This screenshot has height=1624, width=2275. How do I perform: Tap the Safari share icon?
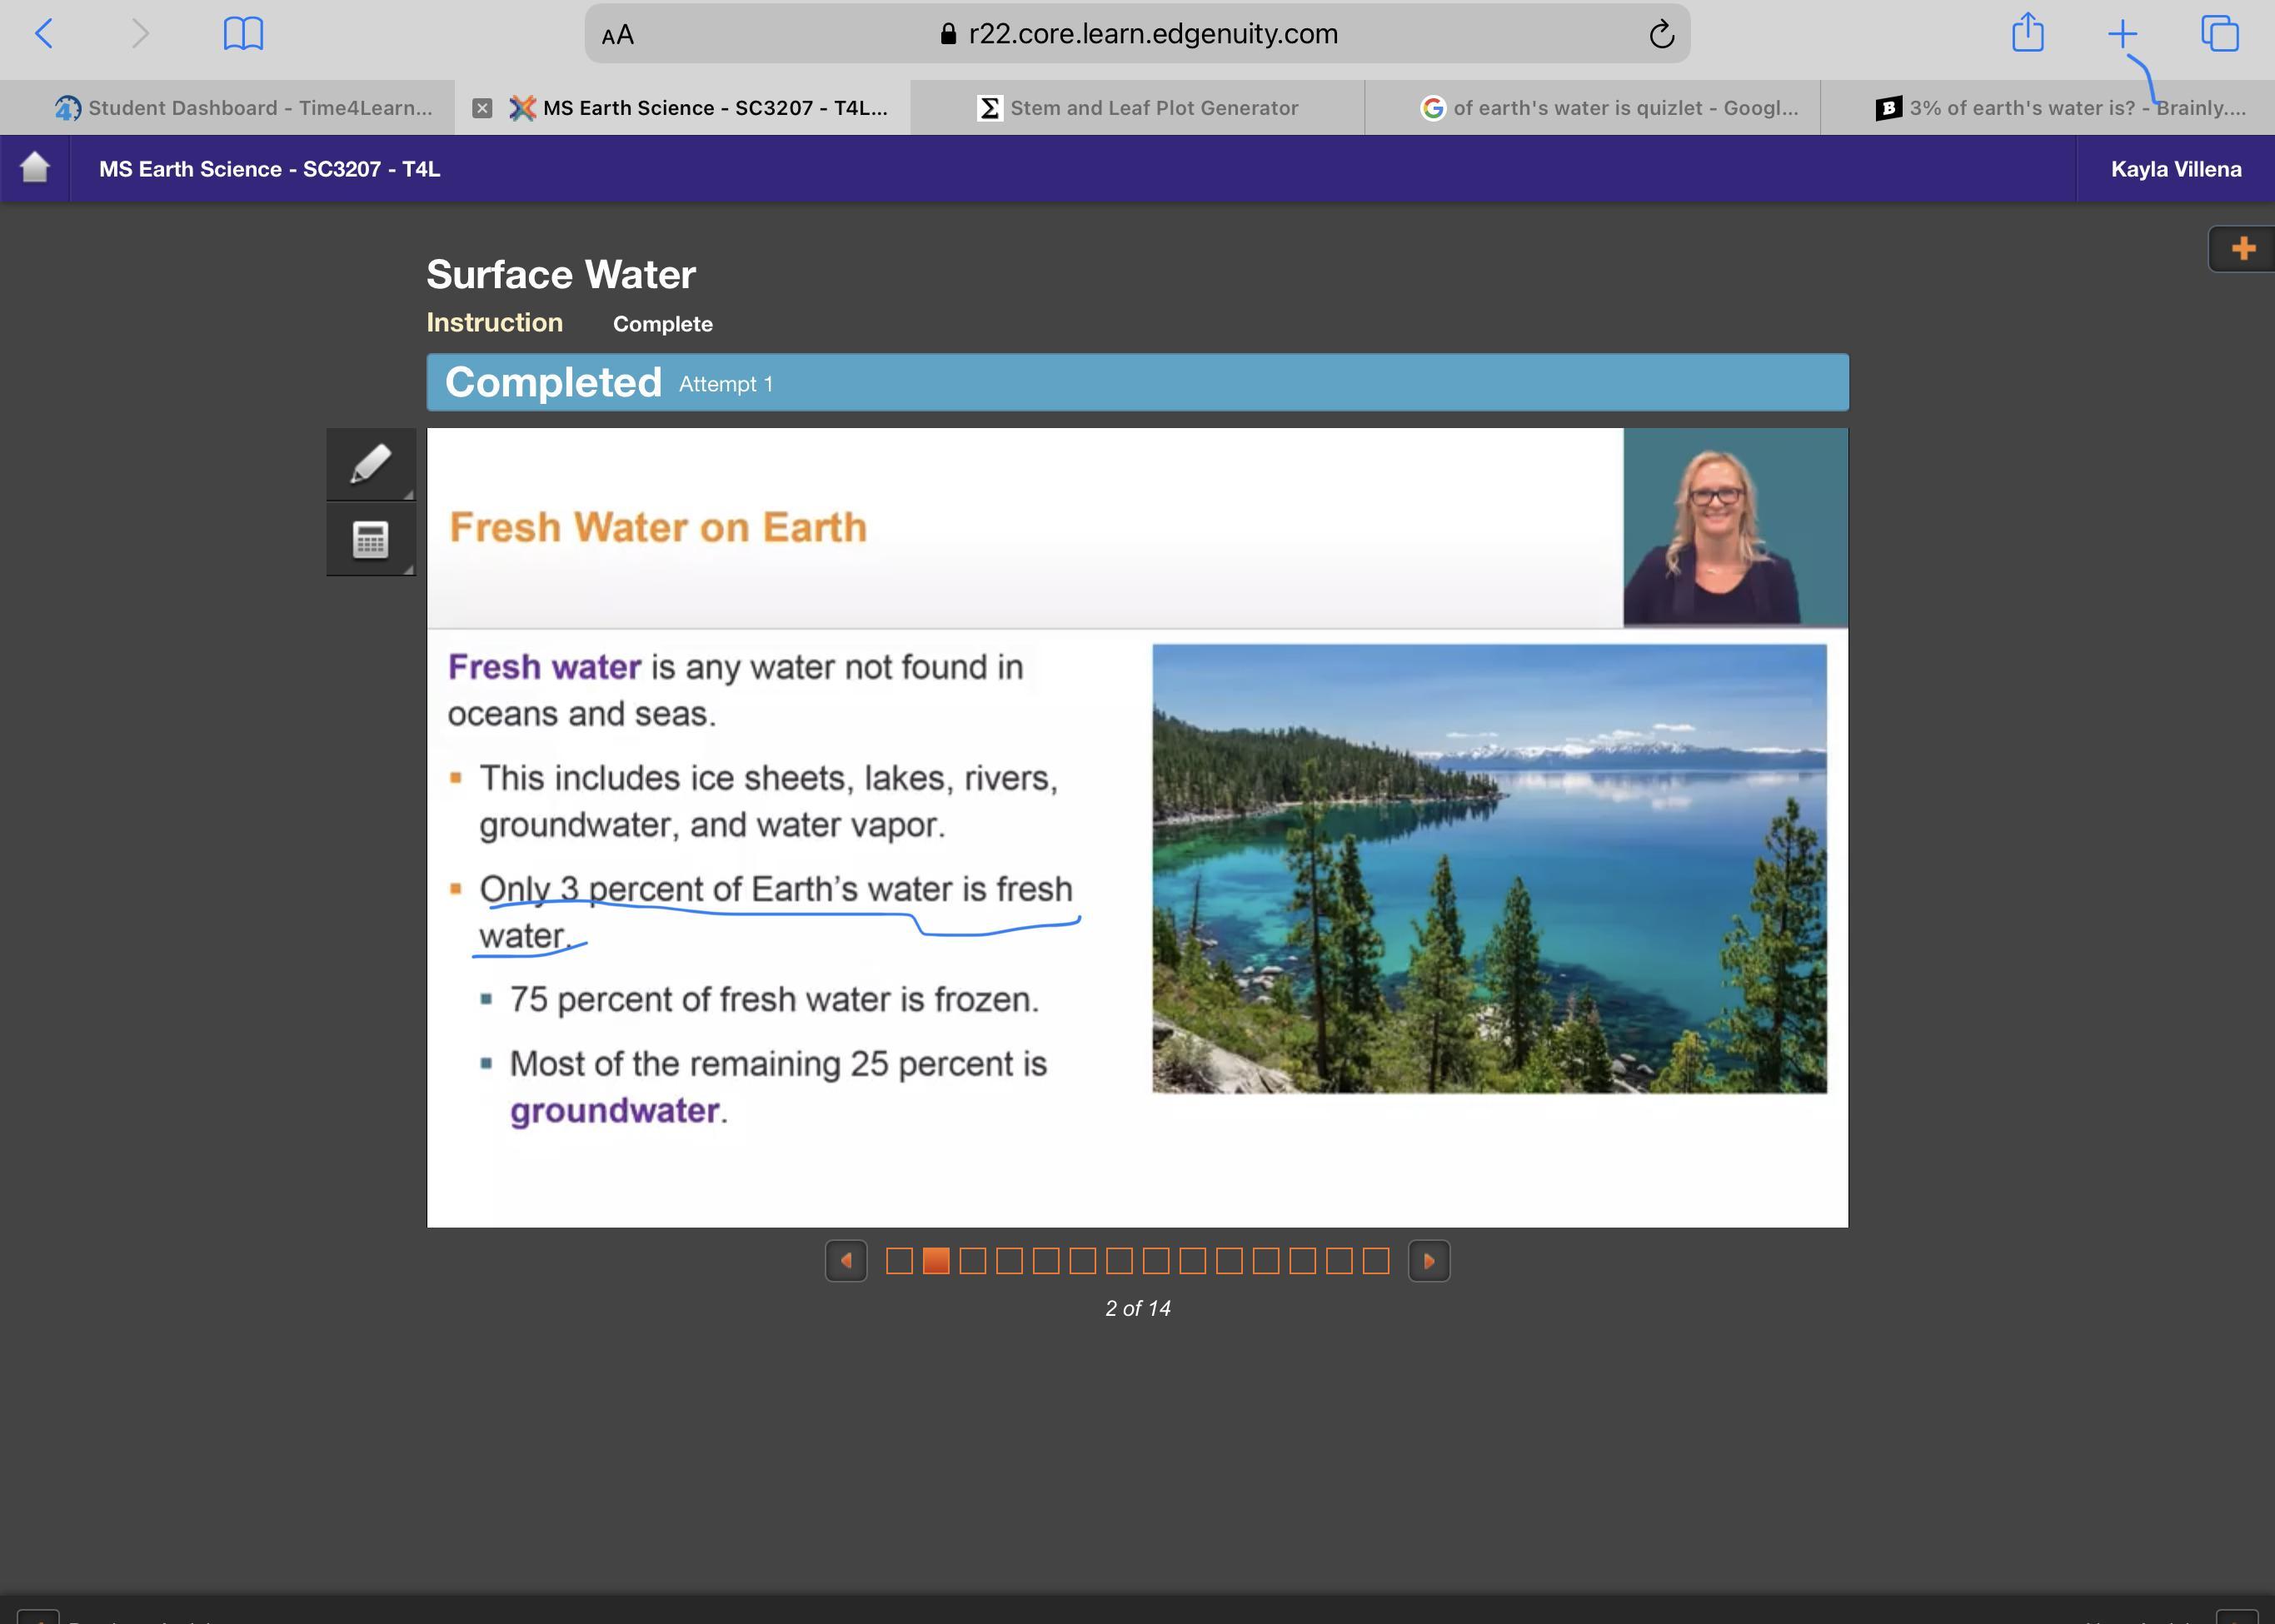click(2027, 33)
